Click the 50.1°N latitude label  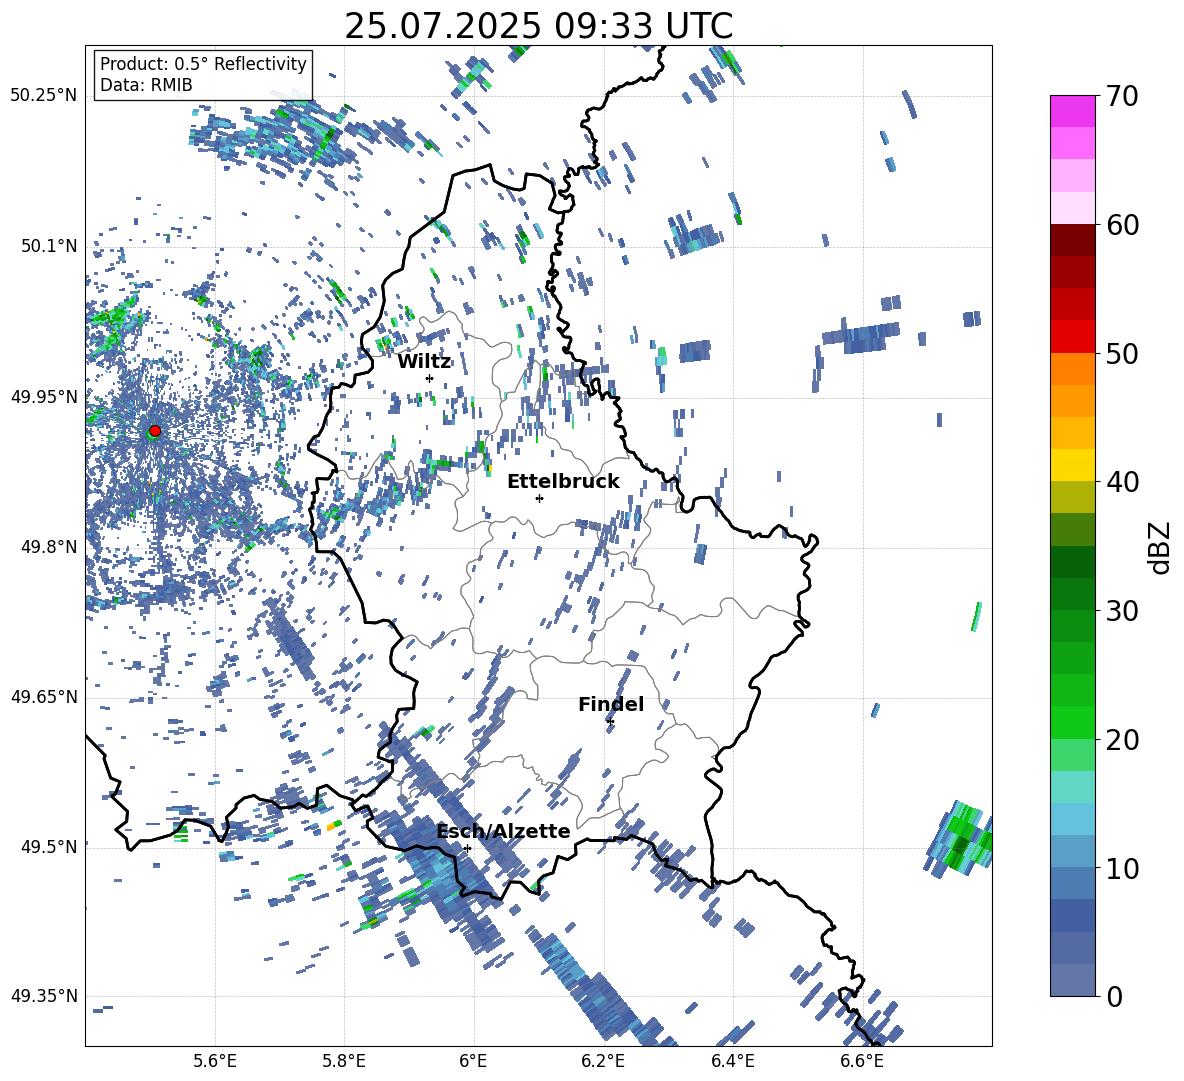[x=48, y=246]
